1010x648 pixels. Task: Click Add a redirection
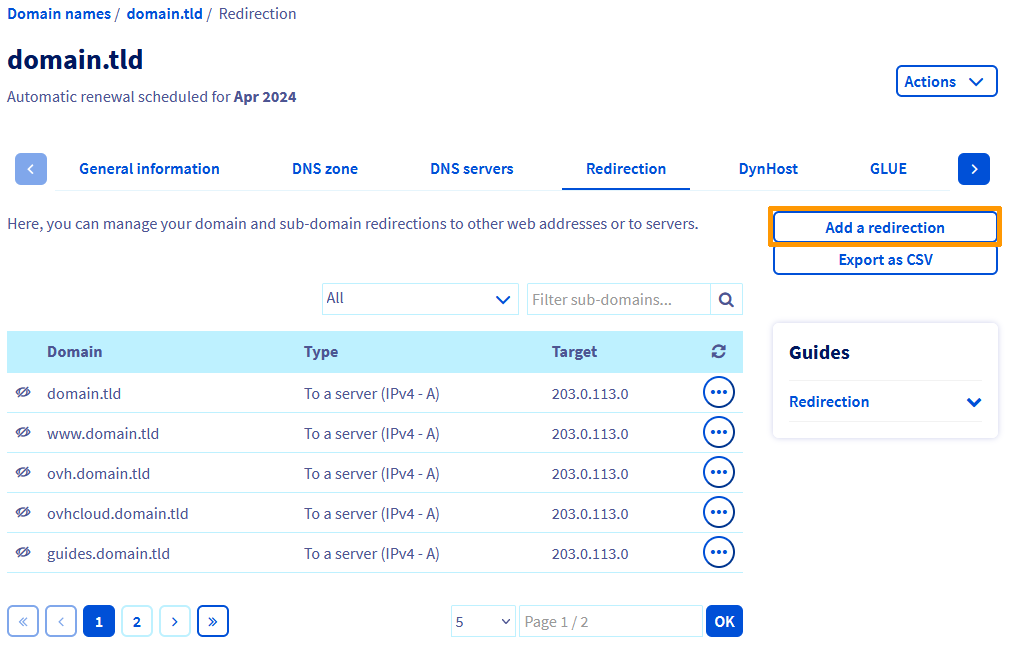885,227
